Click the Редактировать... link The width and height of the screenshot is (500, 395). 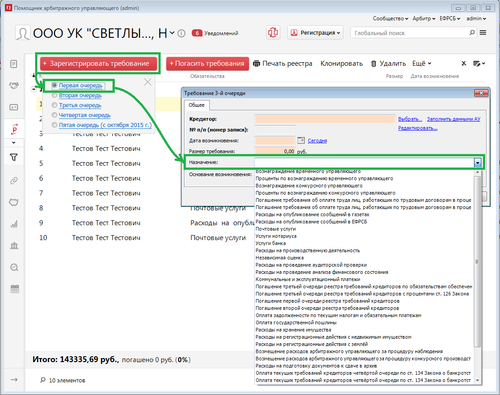pyautogui.click(x=417, y=128)
